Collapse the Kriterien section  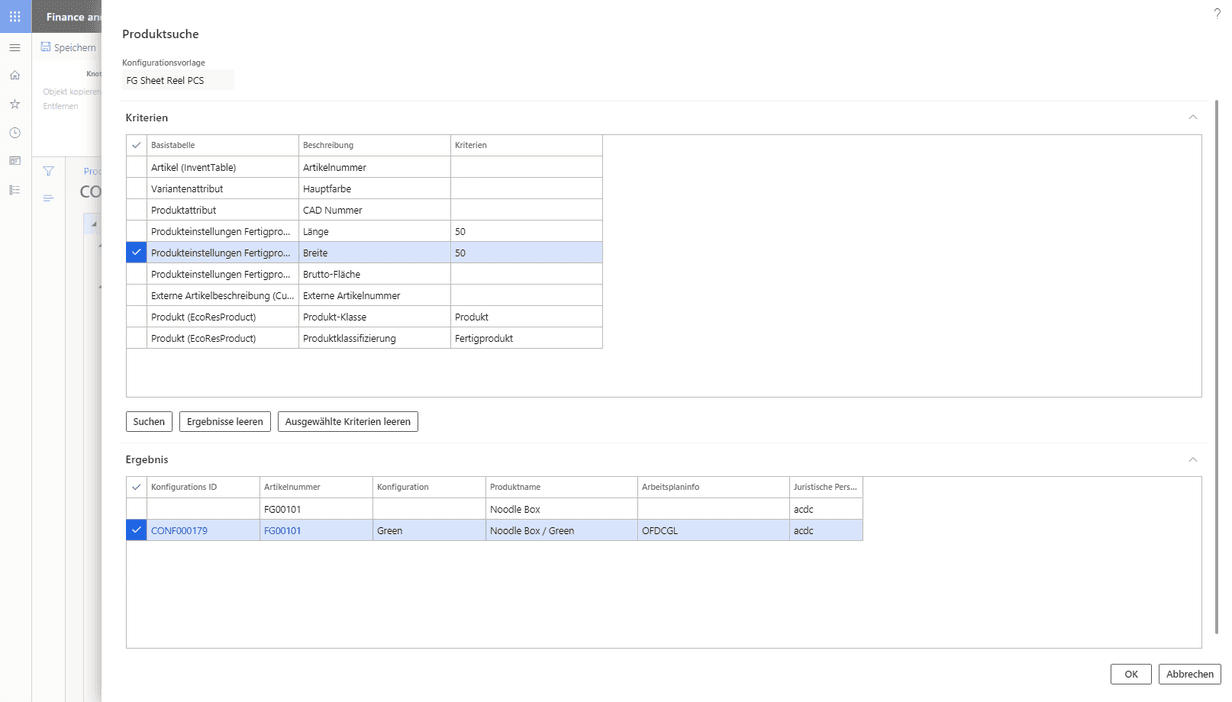click(1192, 118)
